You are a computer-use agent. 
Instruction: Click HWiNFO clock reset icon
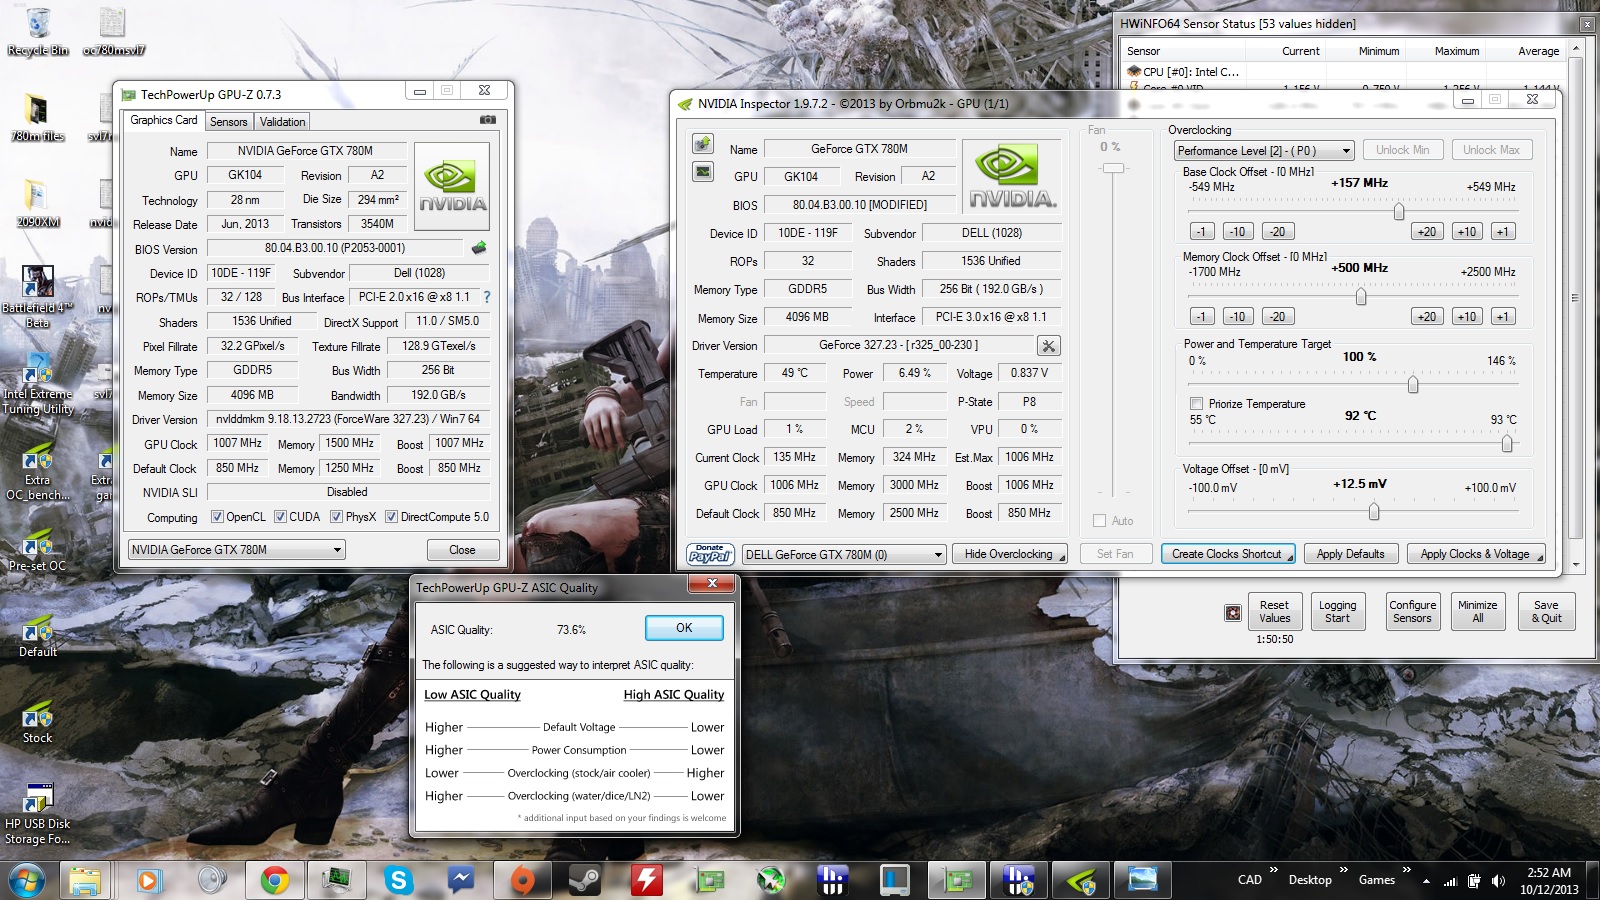coord(1233,613)
